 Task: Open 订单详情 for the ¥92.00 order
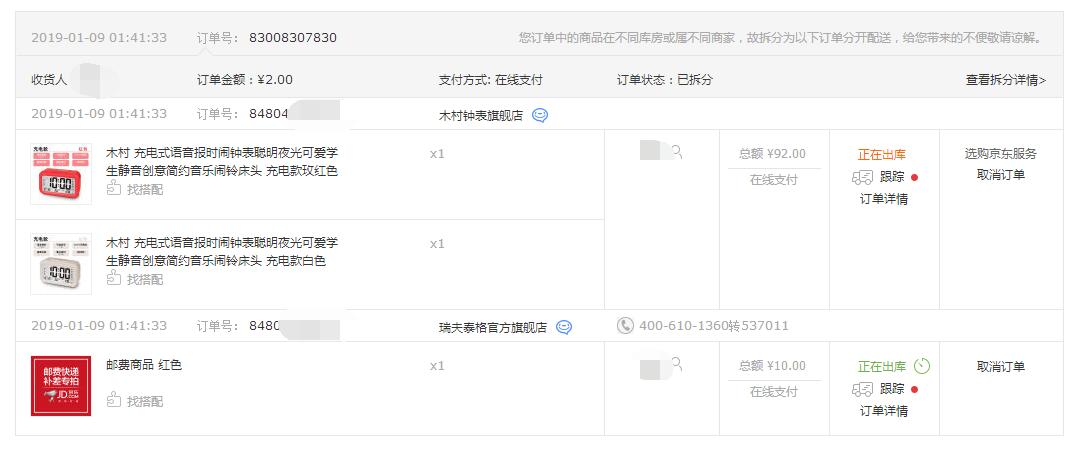pos(884,200)
